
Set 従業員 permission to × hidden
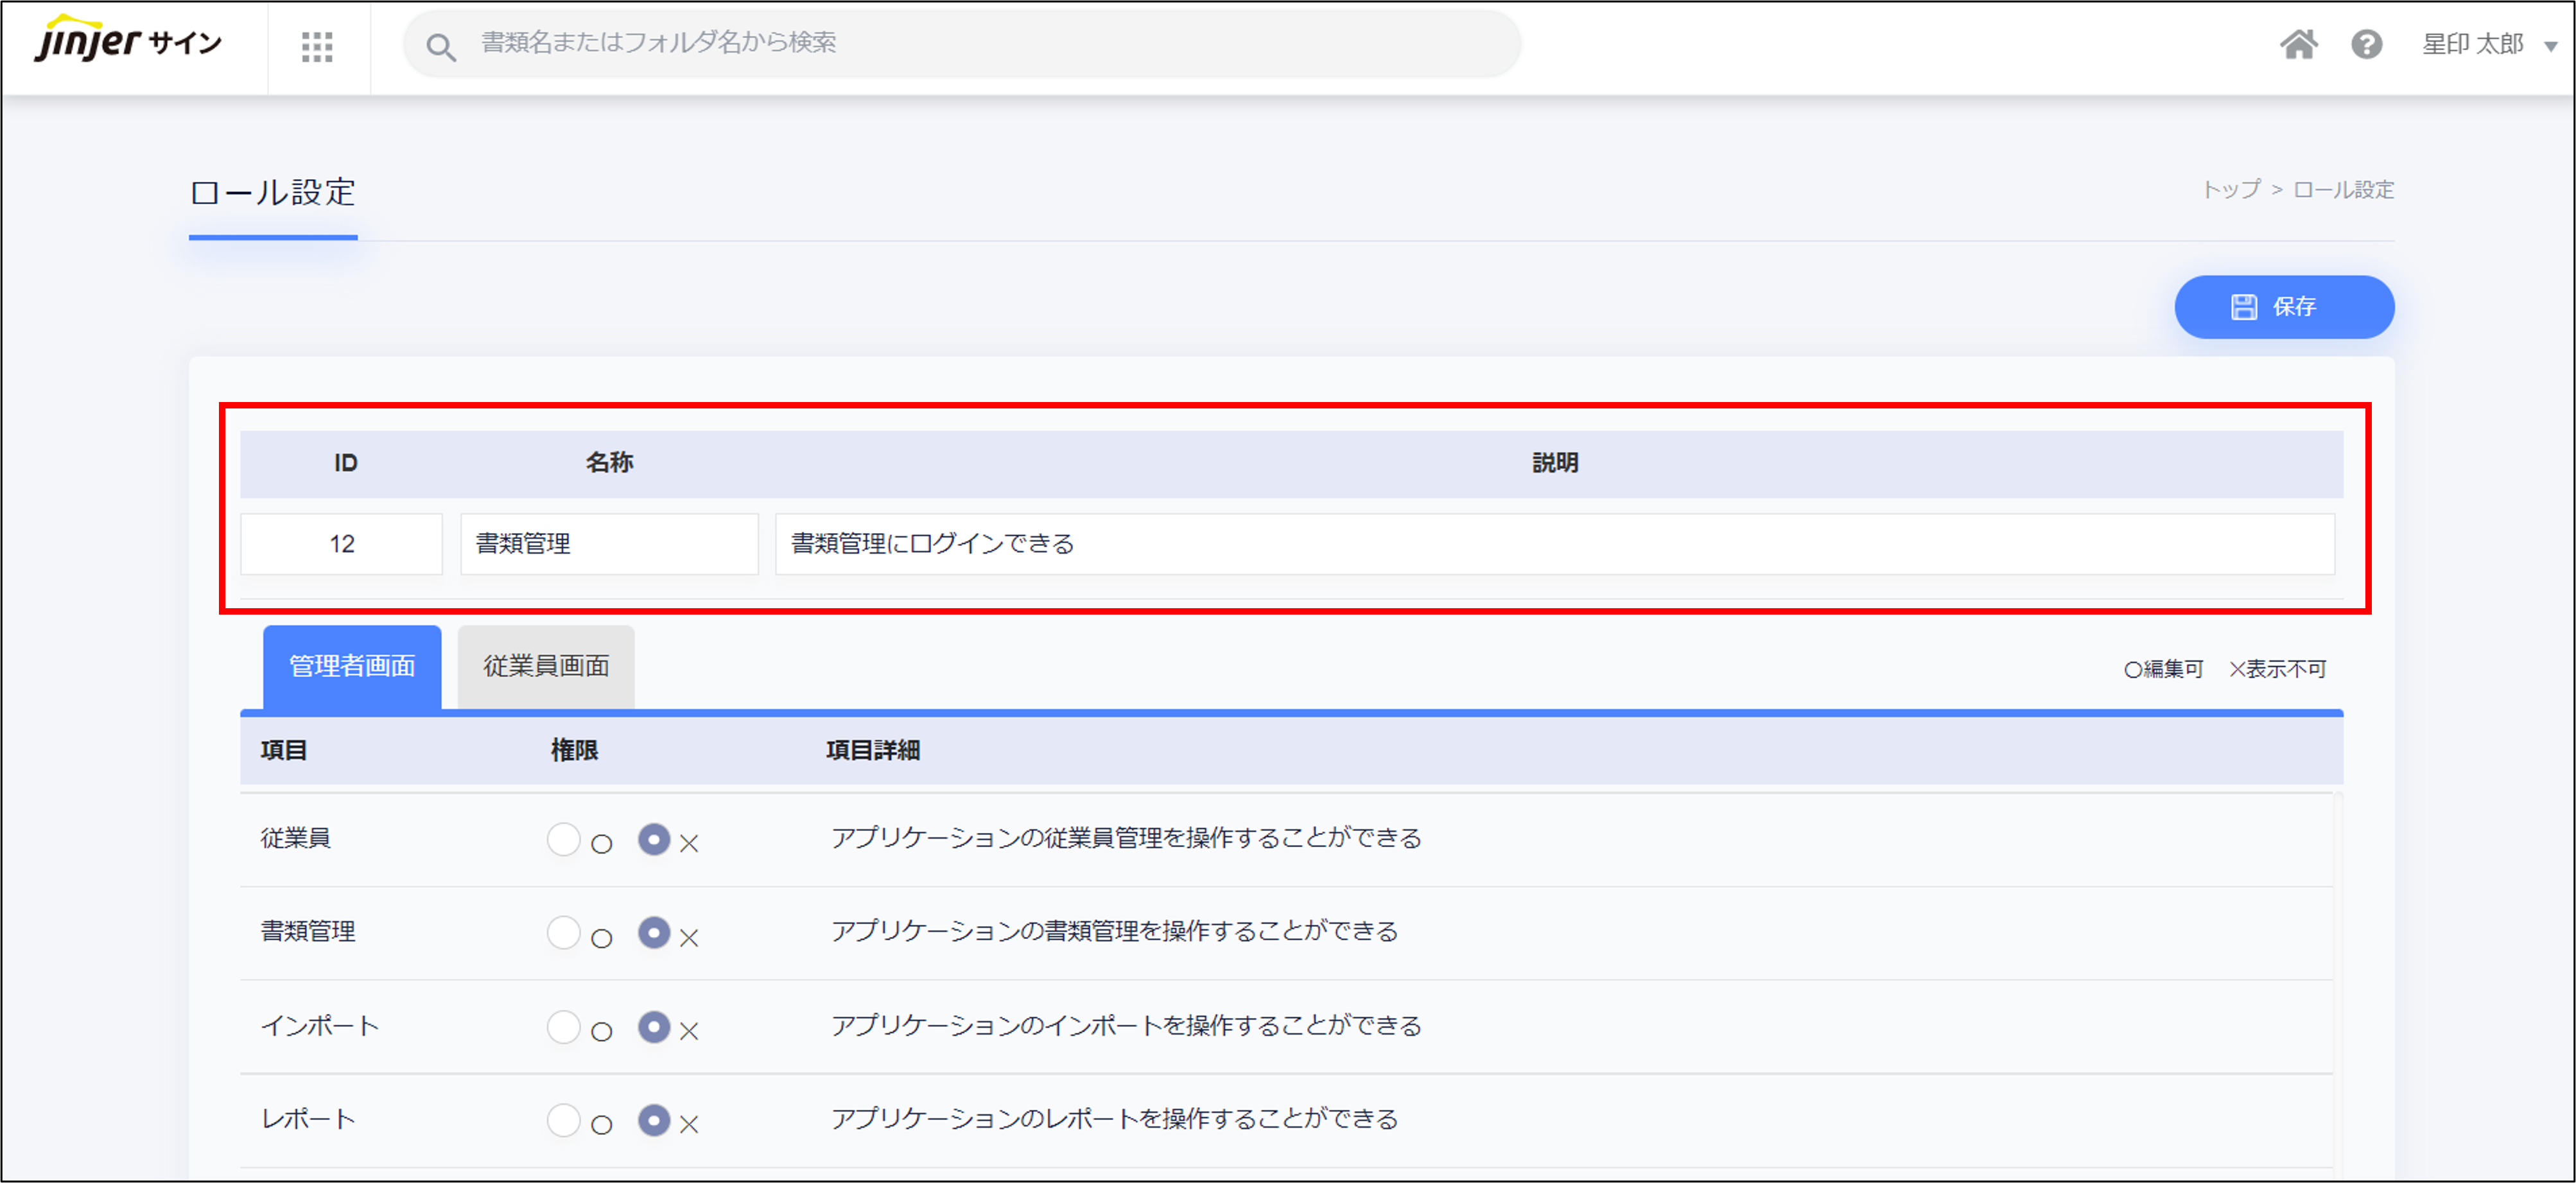click(654, 839)
